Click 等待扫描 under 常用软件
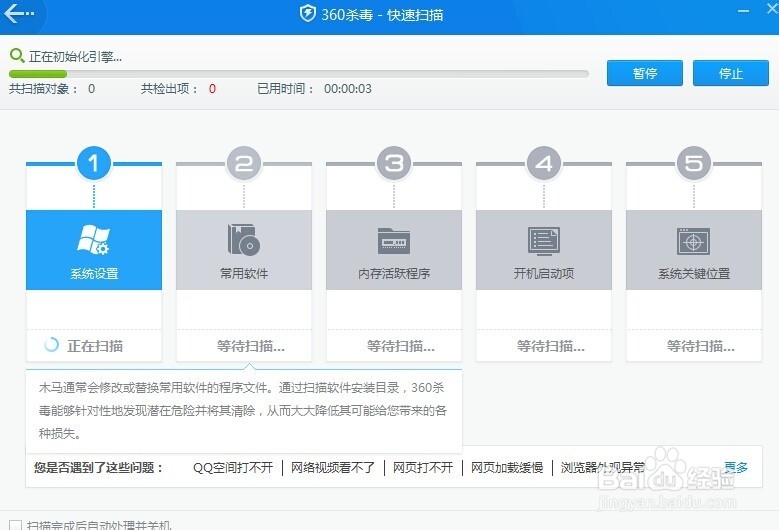The height and width of the screenshot is (530, 779). 251,346
